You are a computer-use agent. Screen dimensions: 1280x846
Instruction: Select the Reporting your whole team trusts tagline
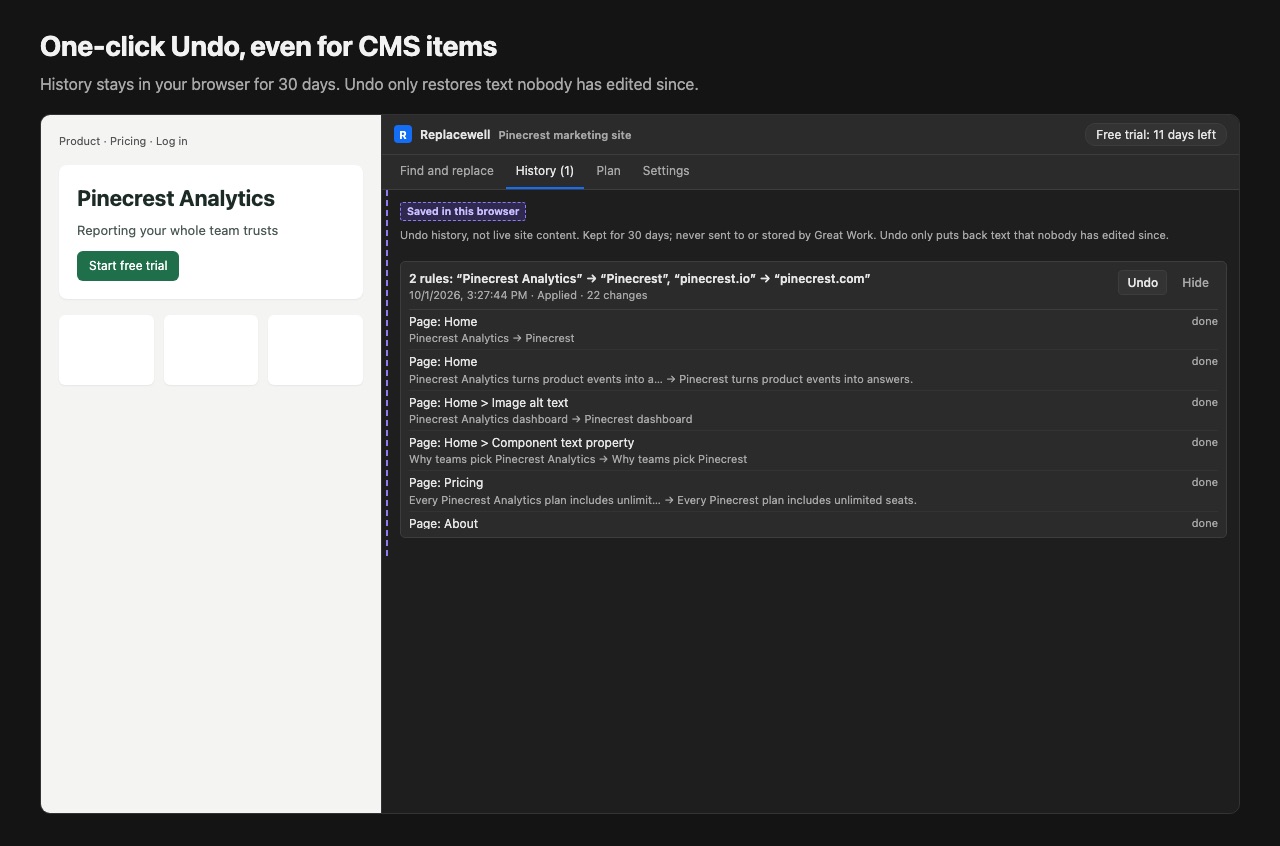(x=178, y=230)
